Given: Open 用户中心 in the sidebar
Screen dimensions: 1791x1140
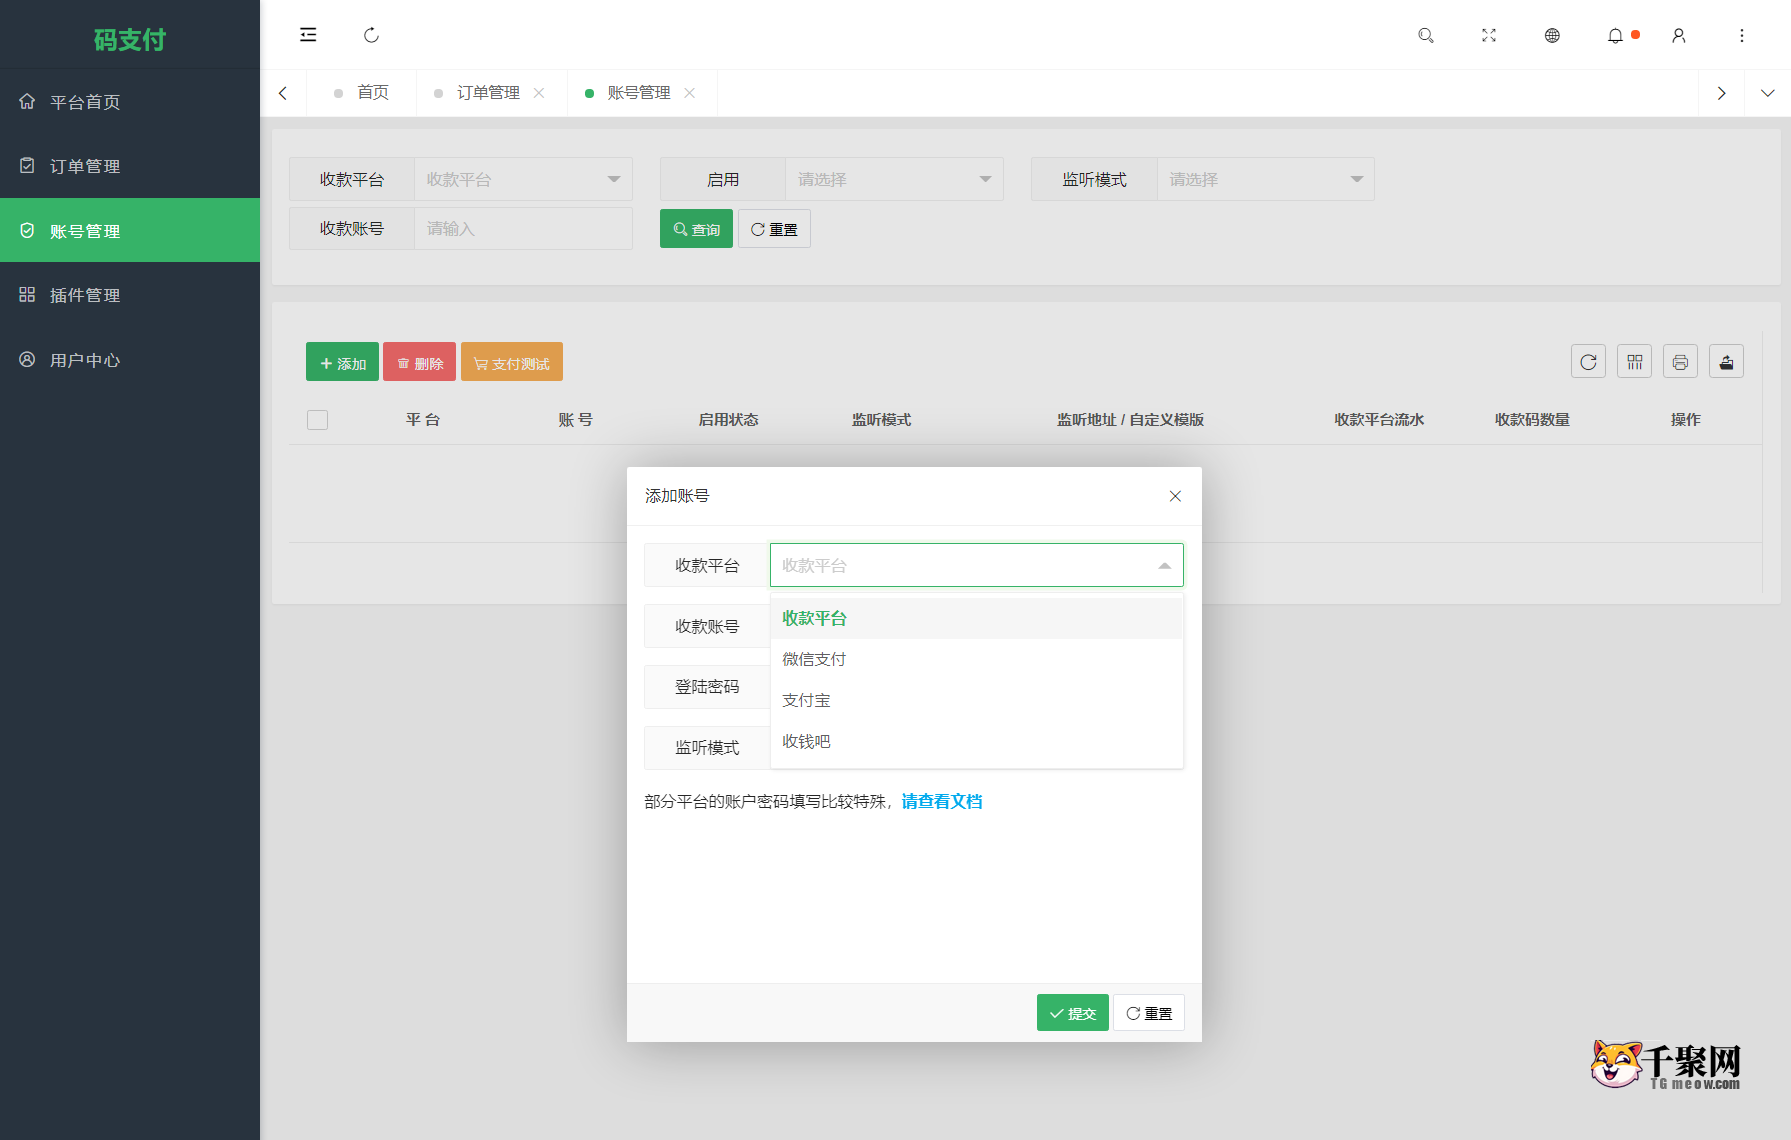Looking at the screenshot, I should point(130,360).
